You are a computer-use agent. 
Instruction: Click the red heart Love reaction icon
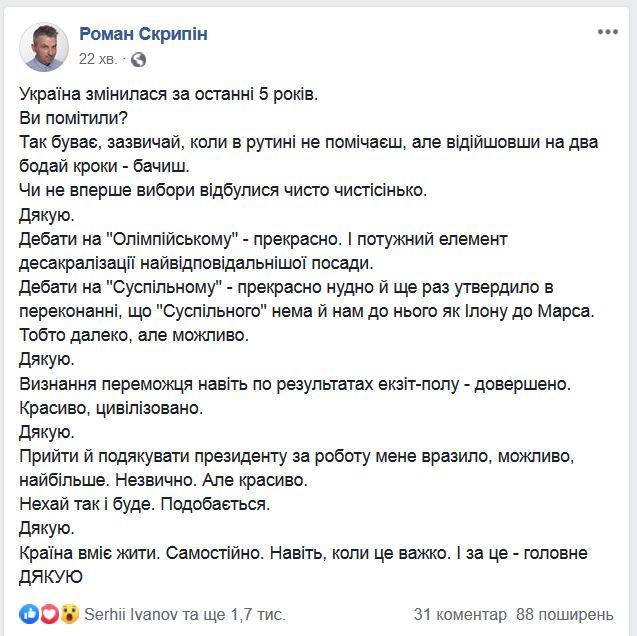[x=50, y=614]
